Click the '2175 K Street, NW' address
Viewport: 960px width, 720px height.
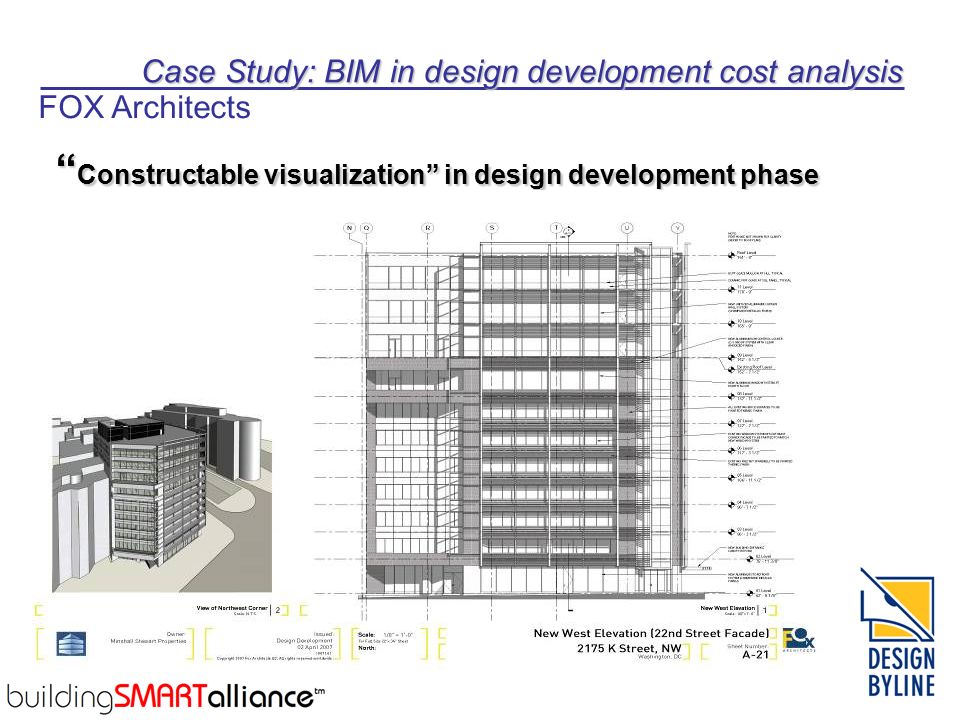pyautogui.click(x=629, y=648)
